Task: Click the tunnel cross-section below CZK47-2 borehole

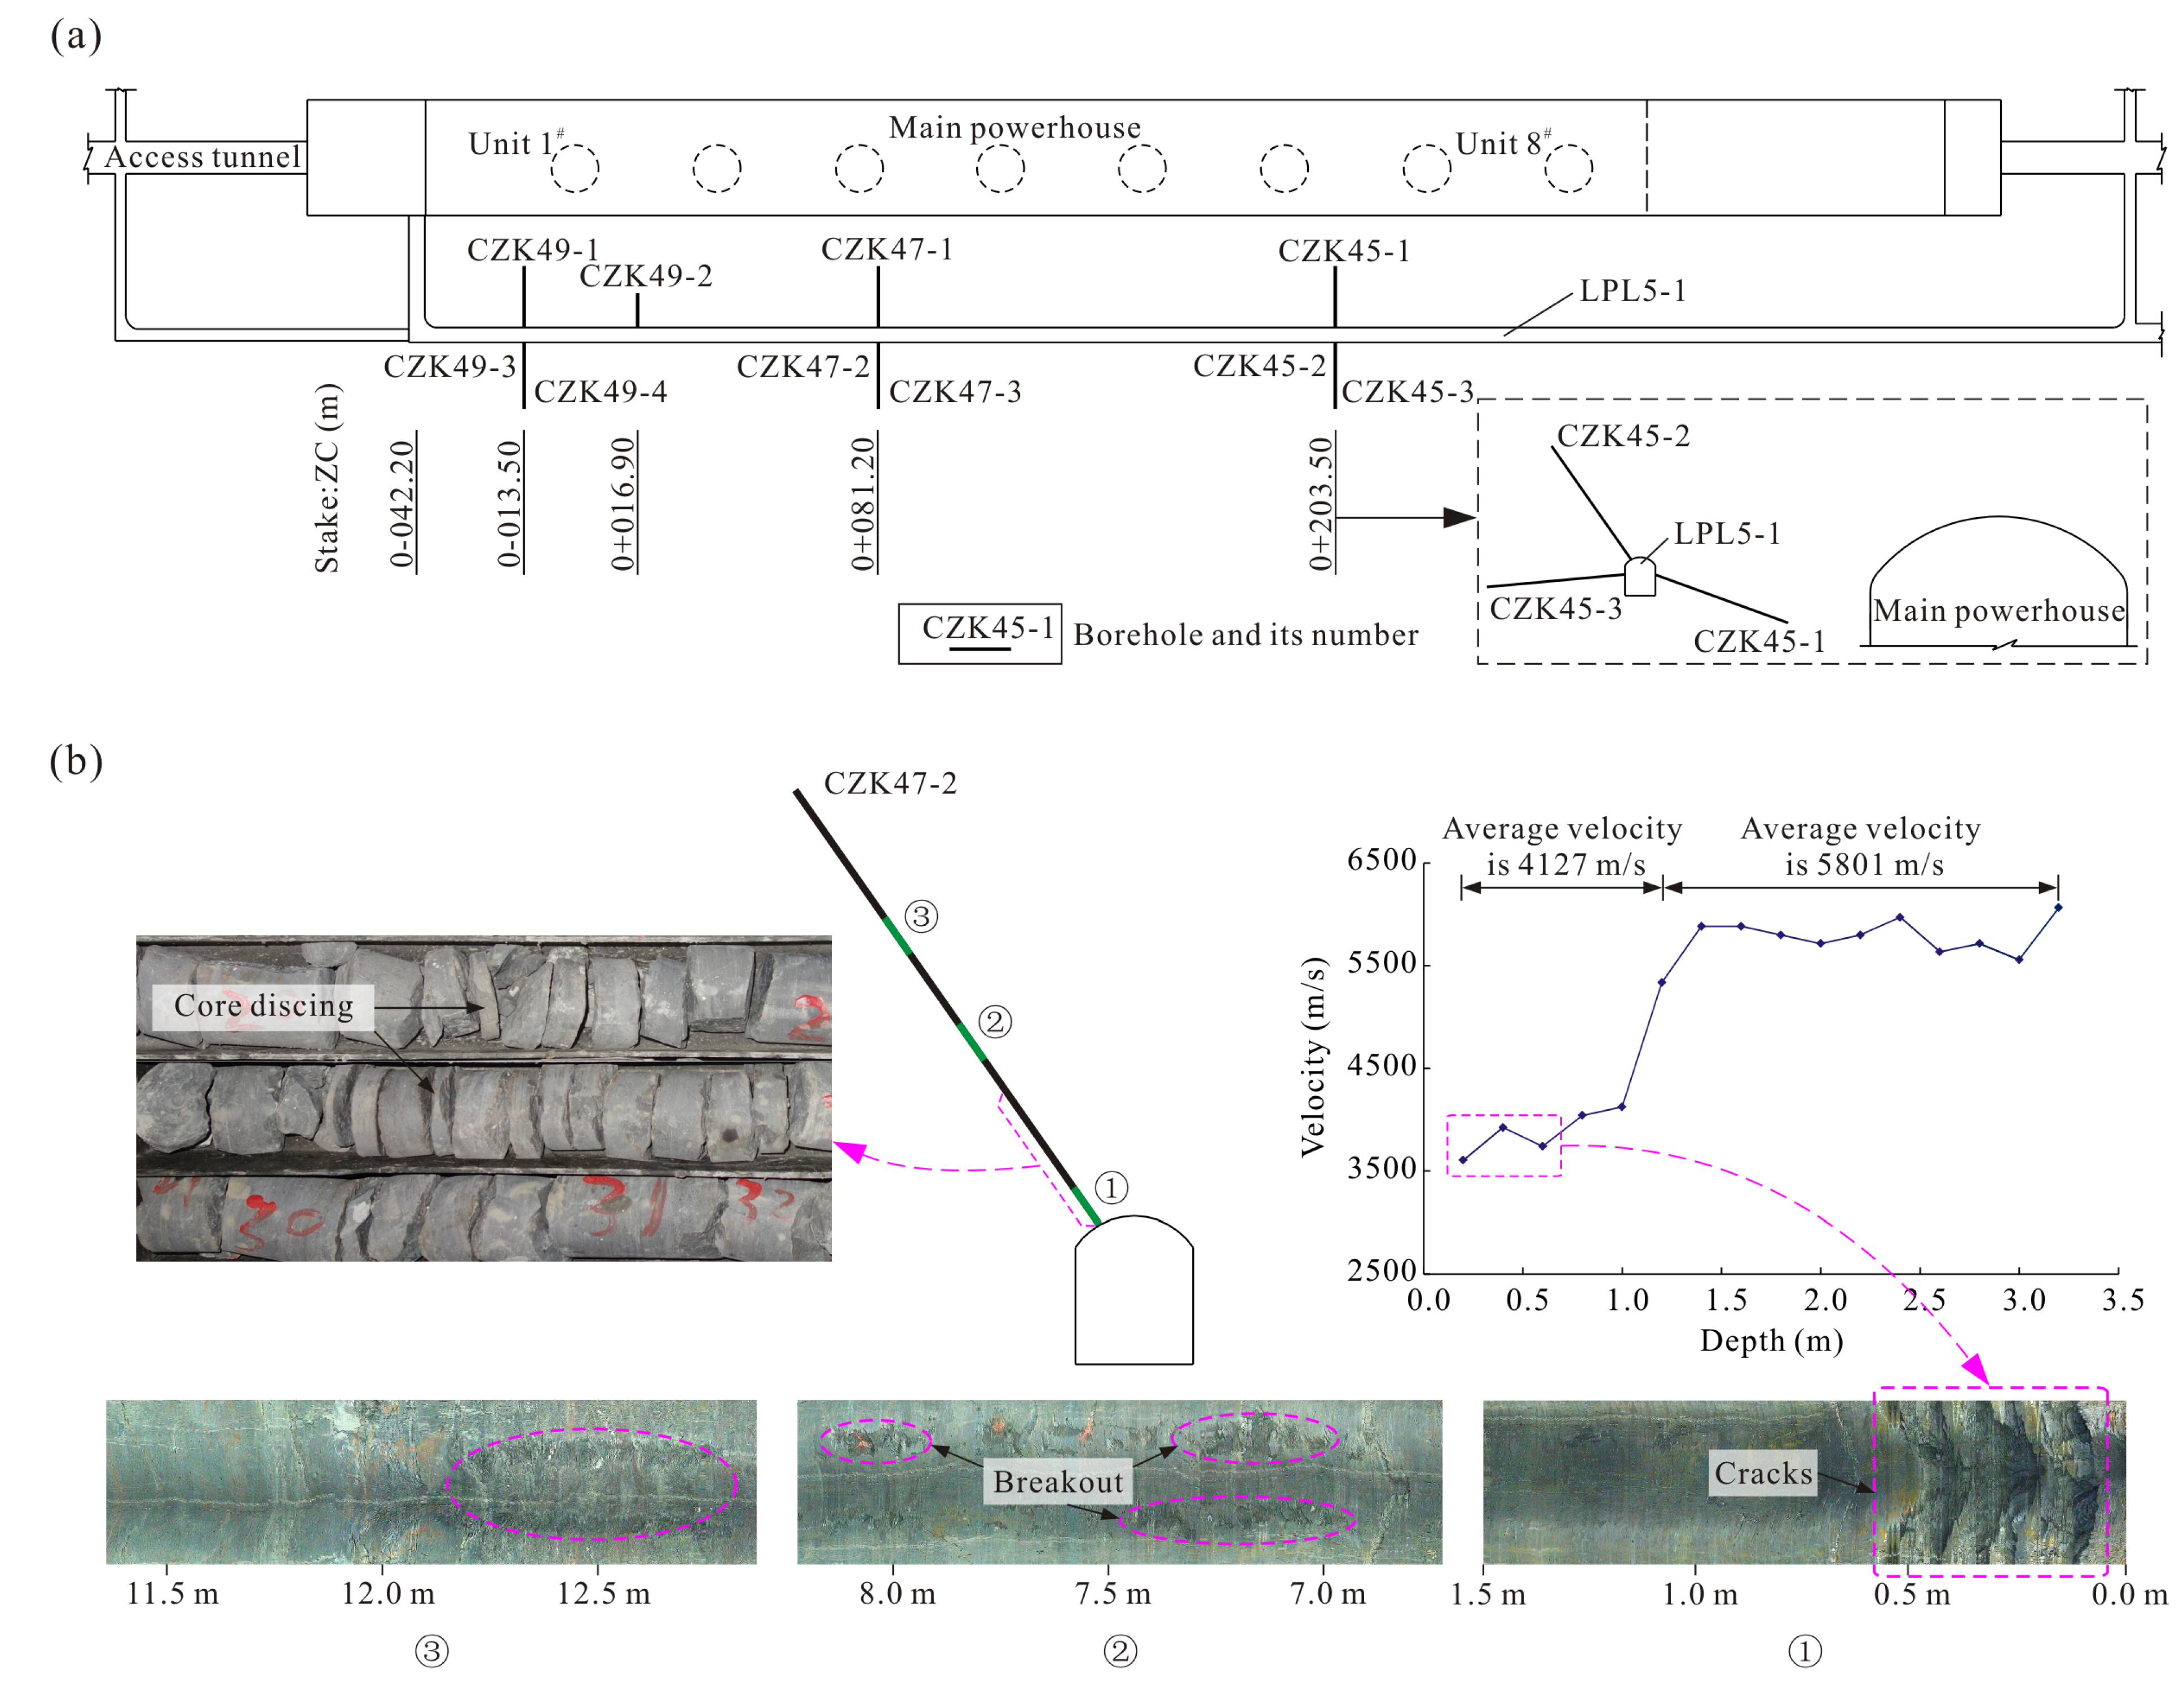Action: 1134,1292
